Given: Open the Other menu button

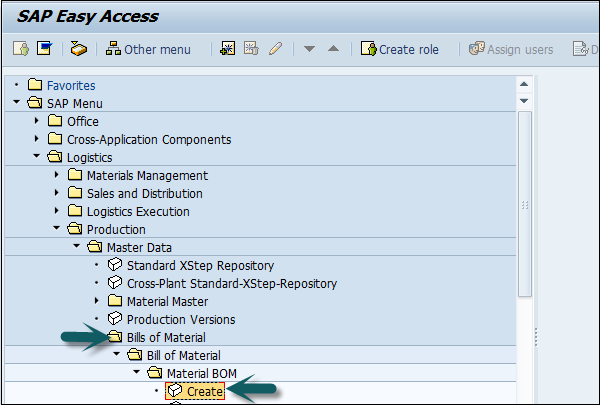Looking at the screenshot, I should coord(148,49).
